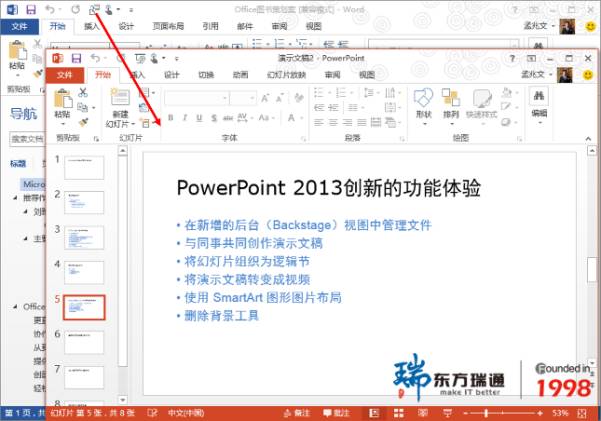Increase font size in PowerPoint ribbon
The height and width of the screenshot is (421, 601).
(265, 99)
